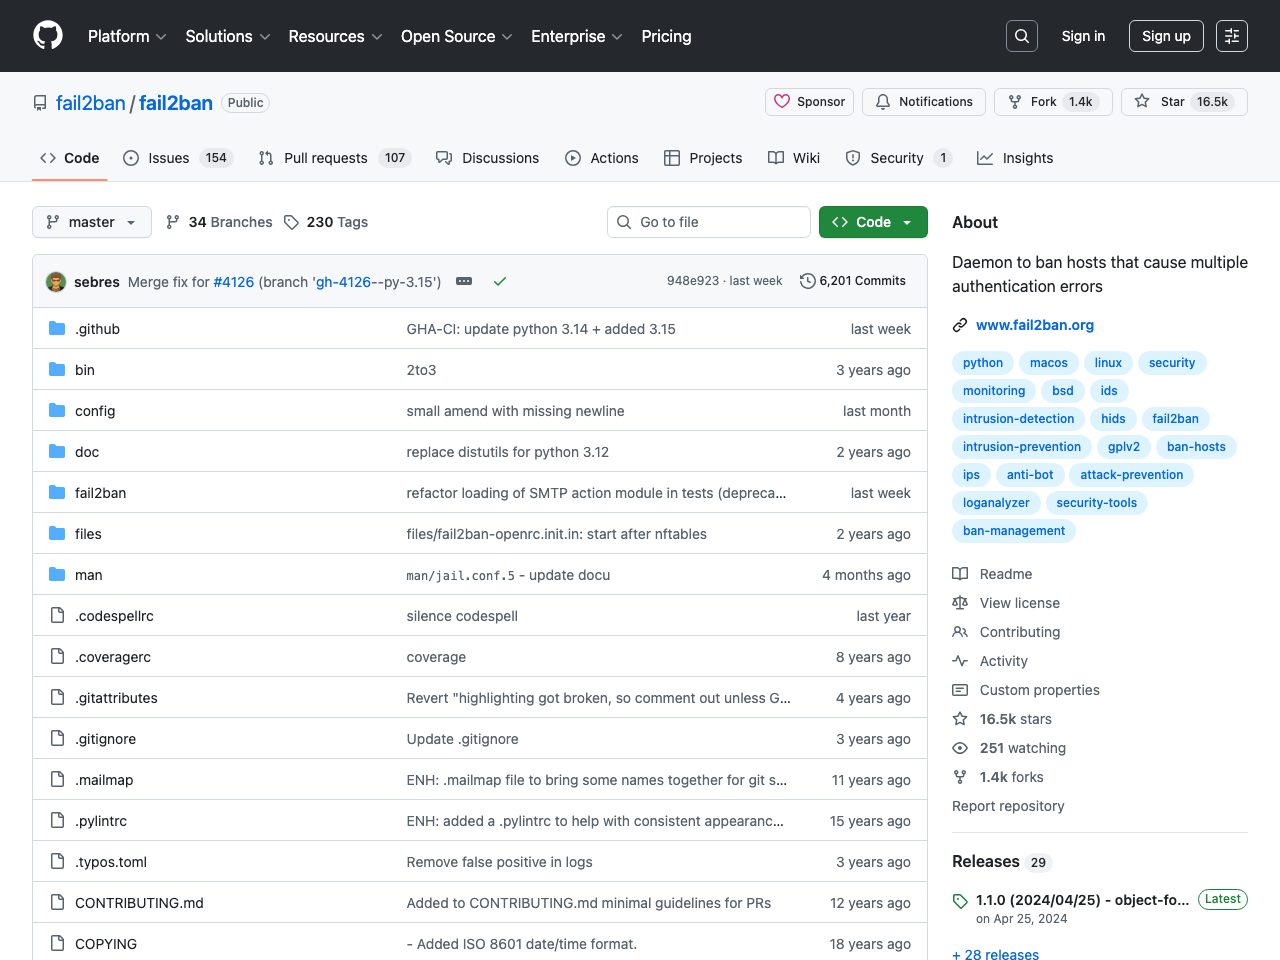
Task: Open search with the magnifier icon
Action: pos(1021,36)
